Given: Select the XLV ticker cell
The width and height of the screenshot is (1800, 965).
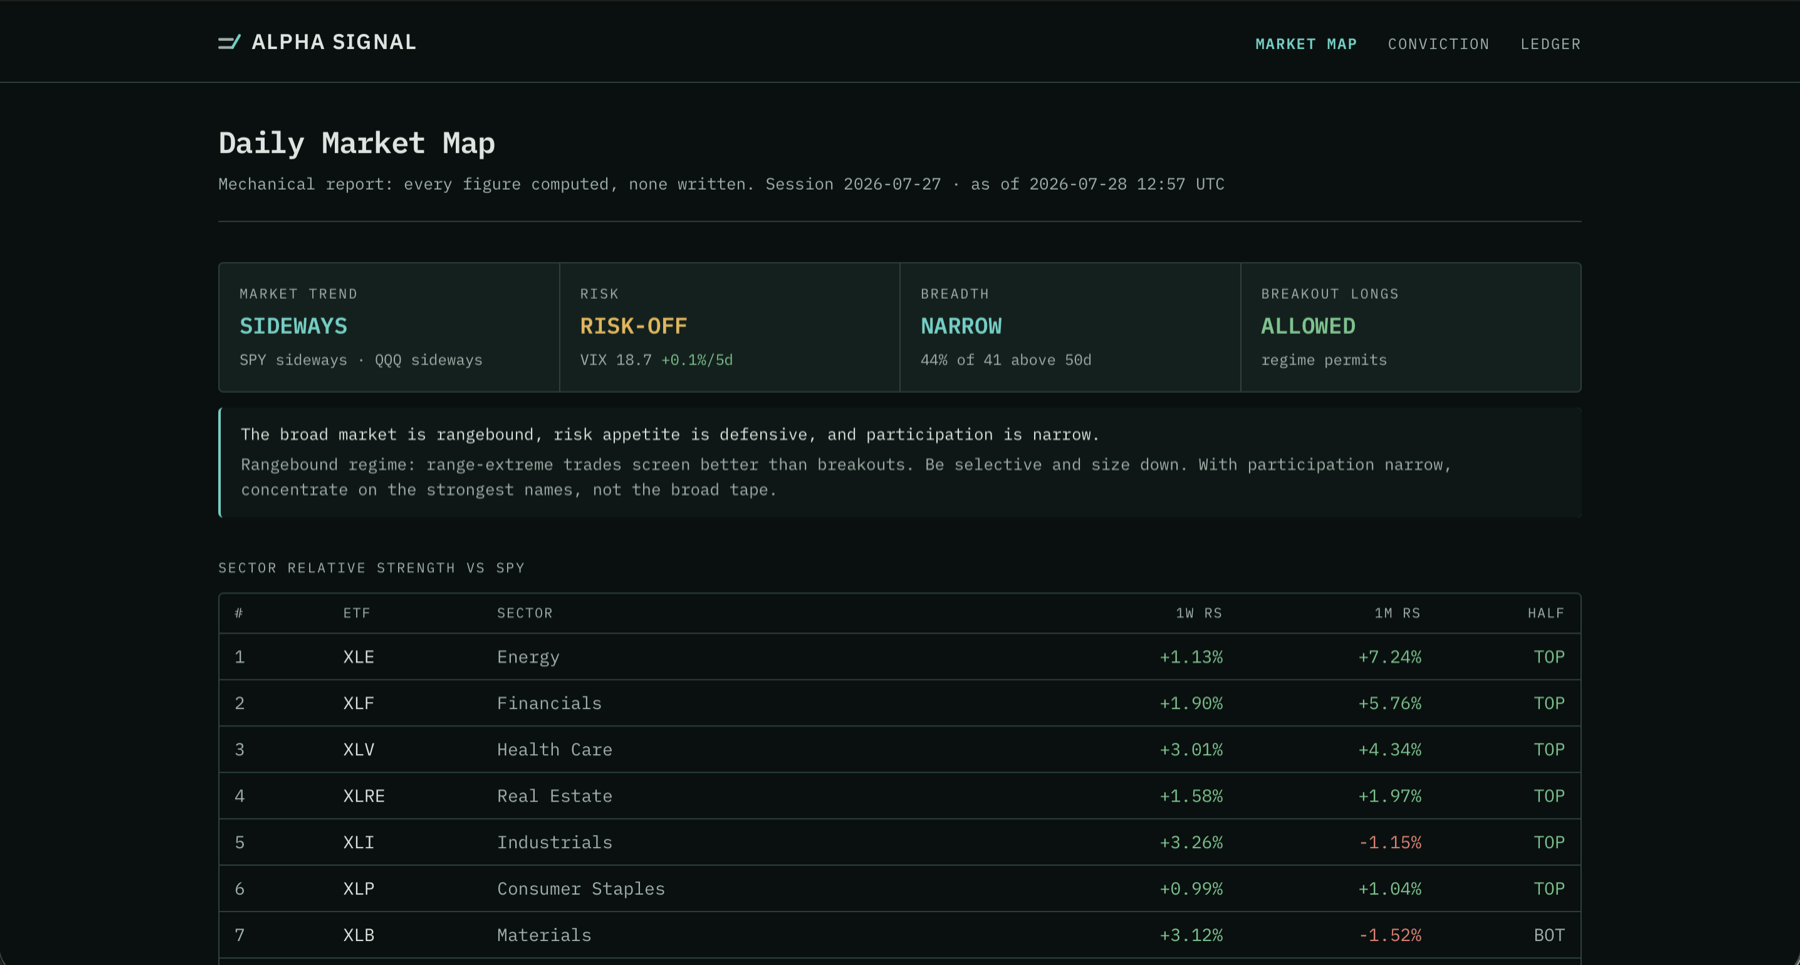Looking at the screenshot, I should click(358, 749).
